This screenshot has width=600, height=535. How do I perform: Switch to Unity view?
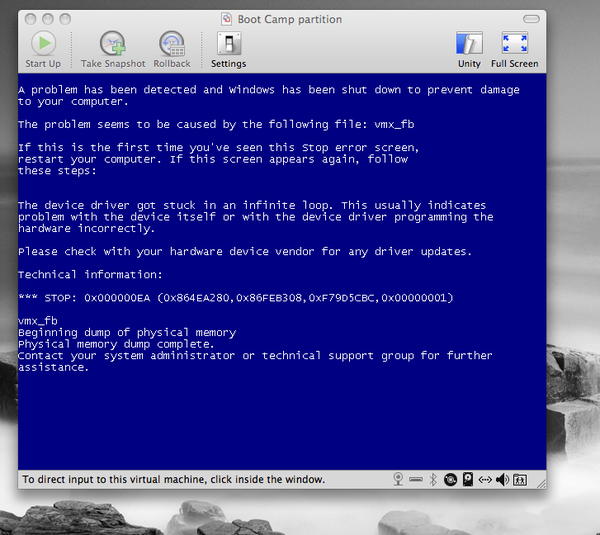469,44
